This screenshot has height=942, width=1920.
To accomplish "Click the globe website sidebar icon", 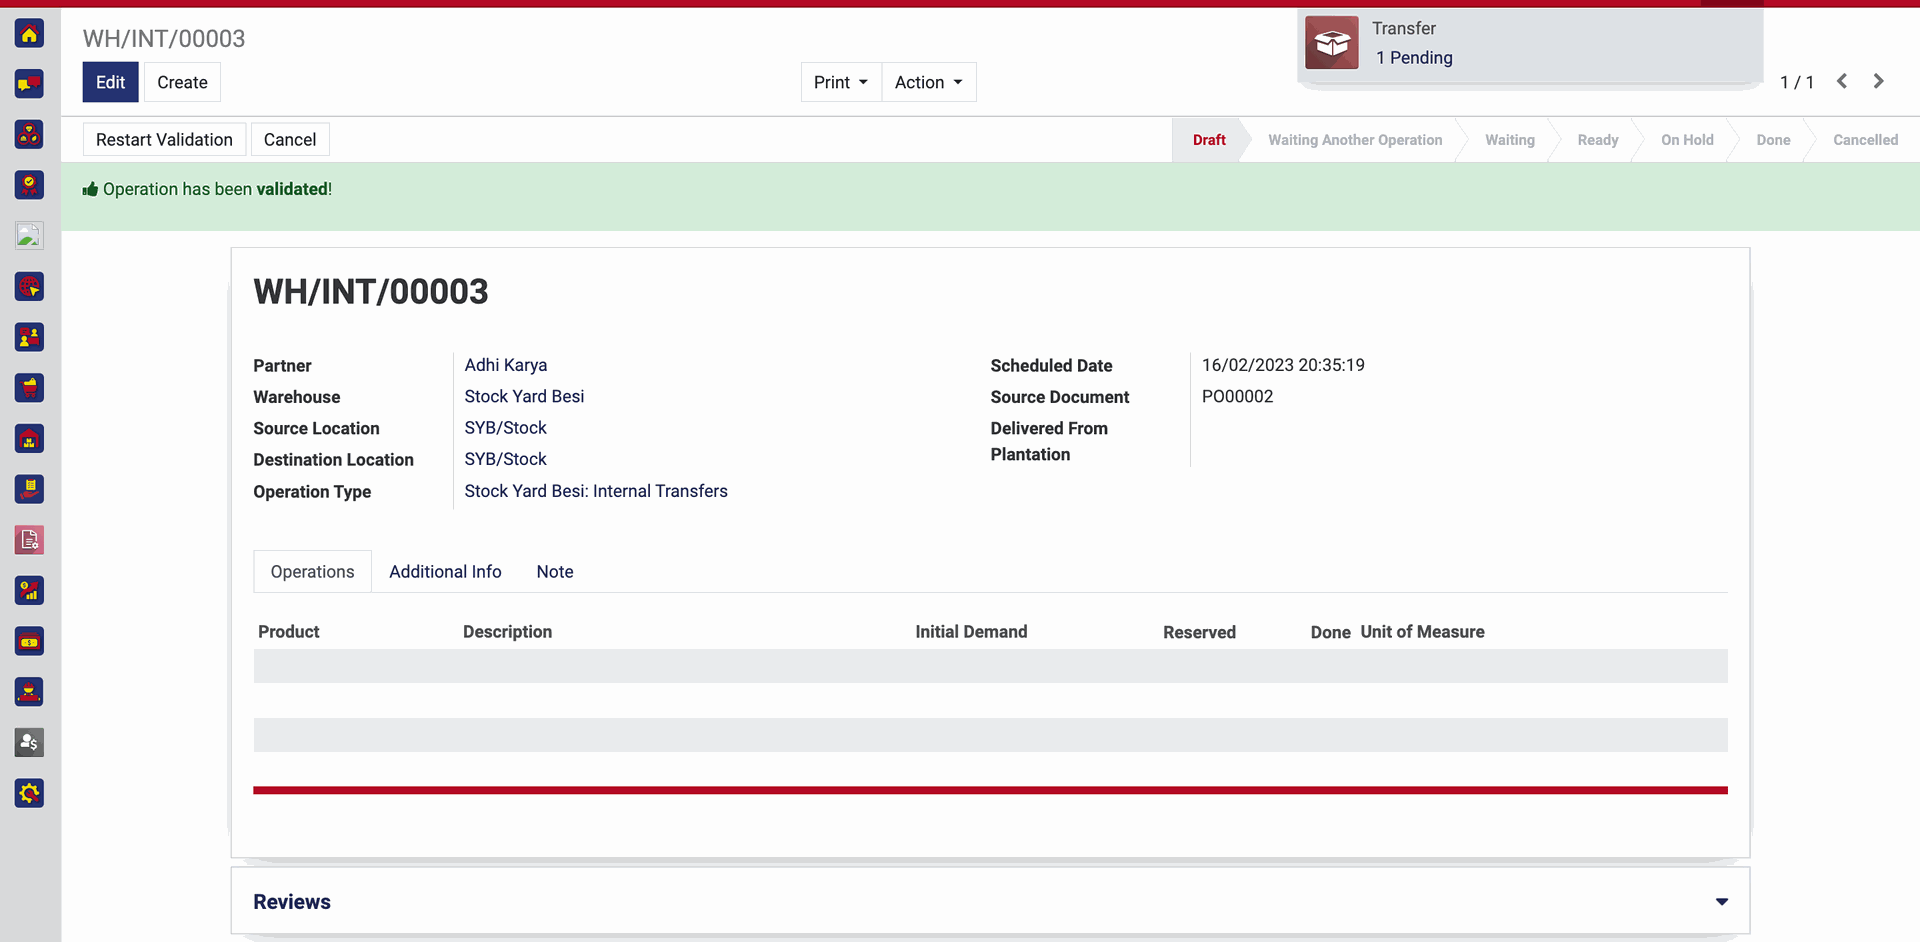I will pyautogui.click(x=29, y=287).
